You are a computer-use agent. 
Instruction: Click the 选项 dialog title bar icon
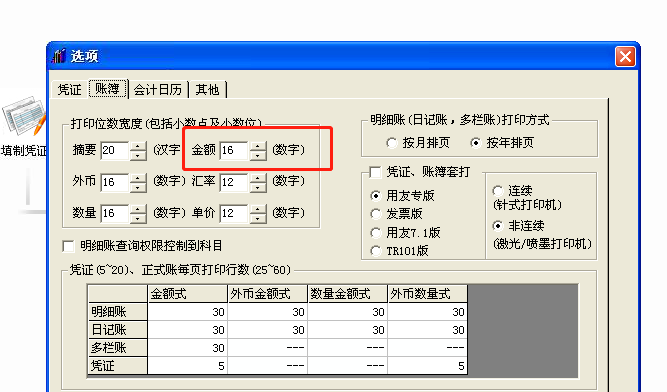click(59, 56)
